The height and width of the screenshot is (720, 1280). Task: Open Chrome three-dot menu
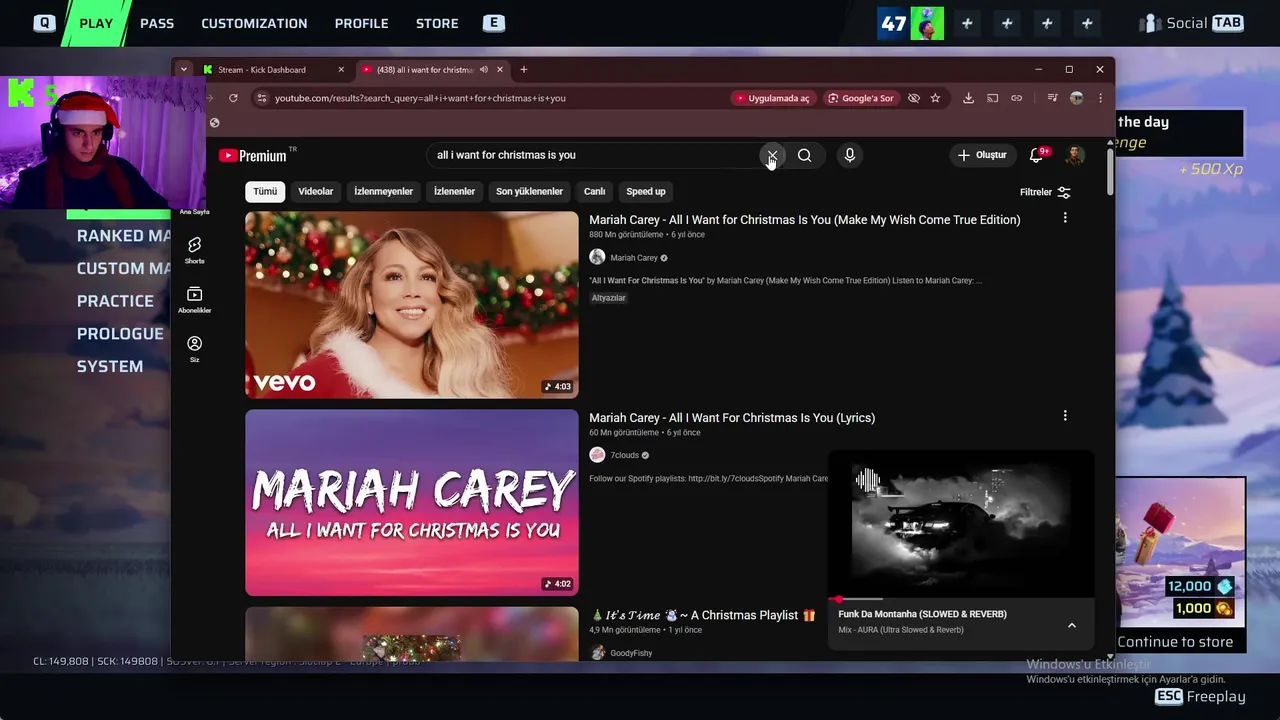click(x=1100, y=98)
